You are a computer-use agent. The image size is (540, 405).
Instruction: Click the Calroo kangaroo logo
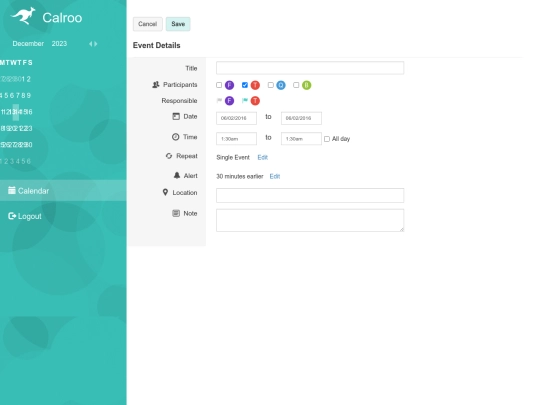(x=23, y=16)
